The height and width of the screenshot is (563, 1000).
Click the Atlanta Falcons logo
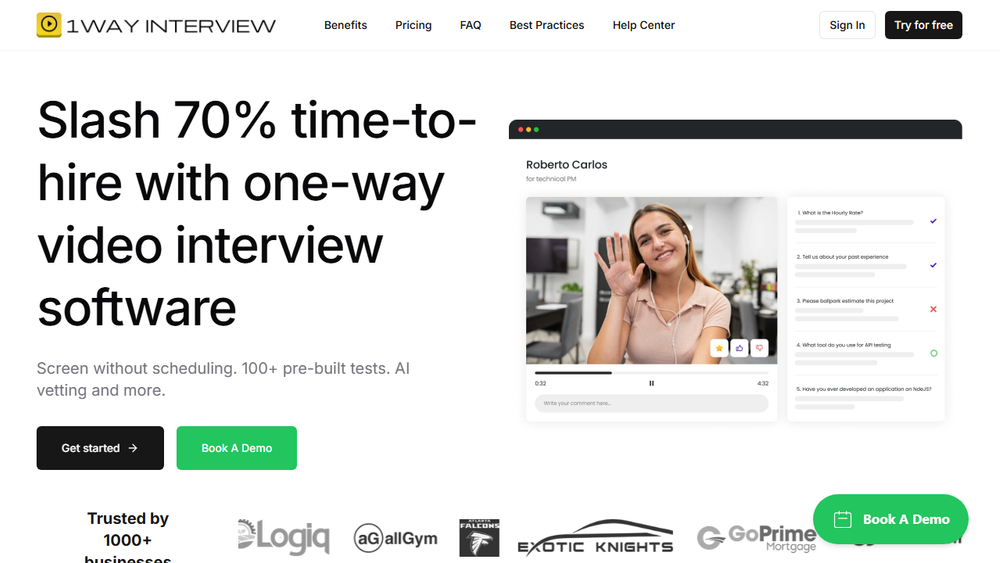click(x=479, y=537)
